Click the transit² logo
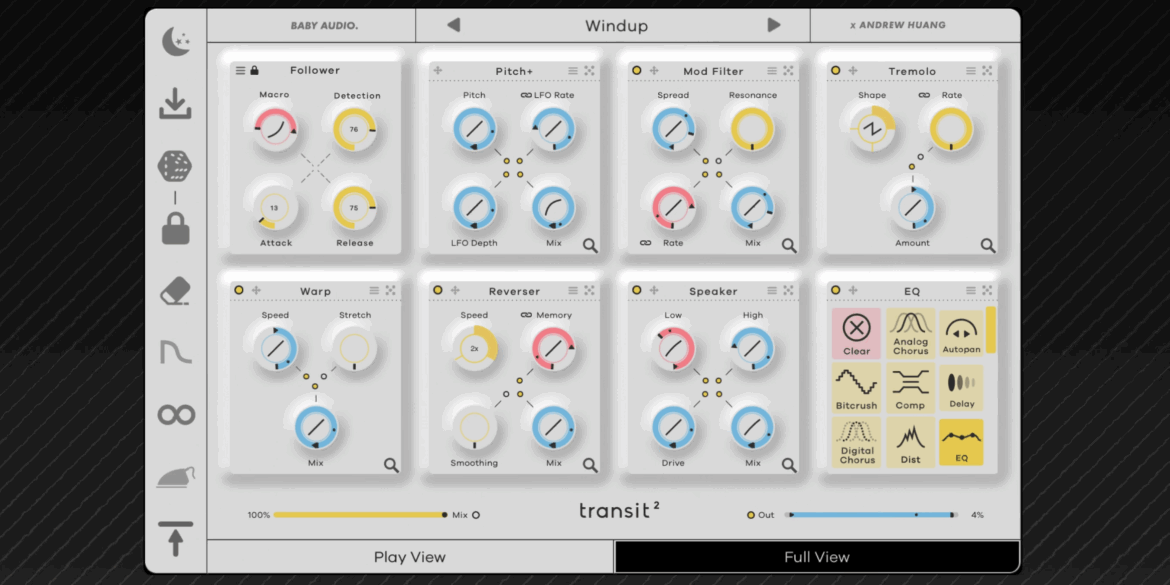Image resolution: width=1170 pixels, height=585 pixels. click(618, 510)
